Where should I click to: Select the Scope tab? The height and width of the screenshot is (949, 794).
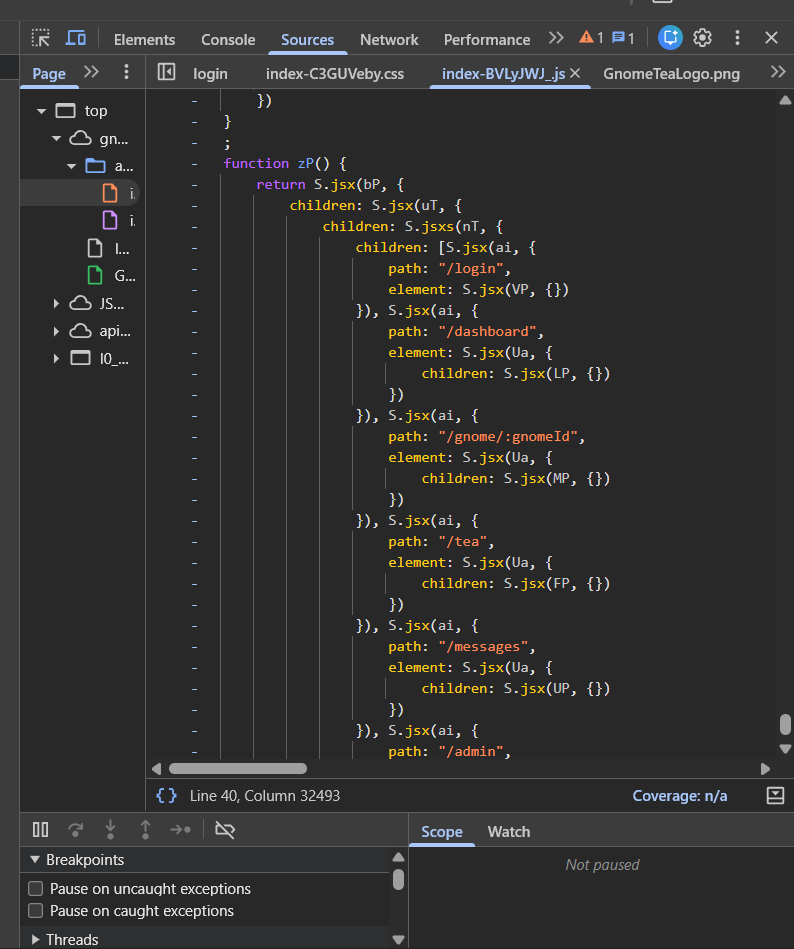point(442,832)
